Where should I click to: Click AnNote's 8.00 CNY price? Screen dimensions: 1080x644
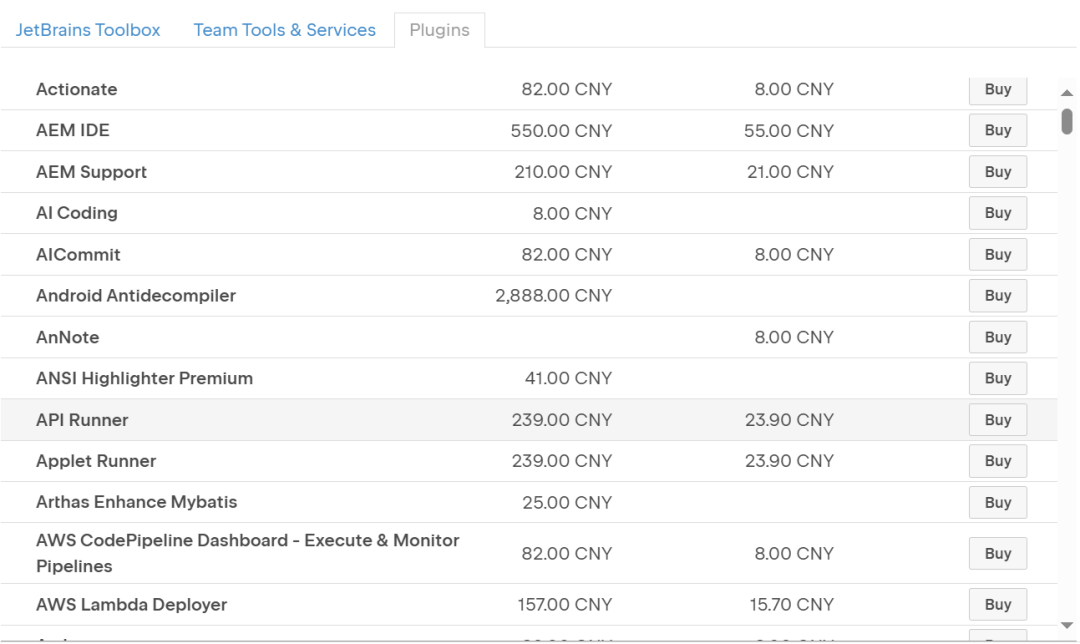(794, 337)
